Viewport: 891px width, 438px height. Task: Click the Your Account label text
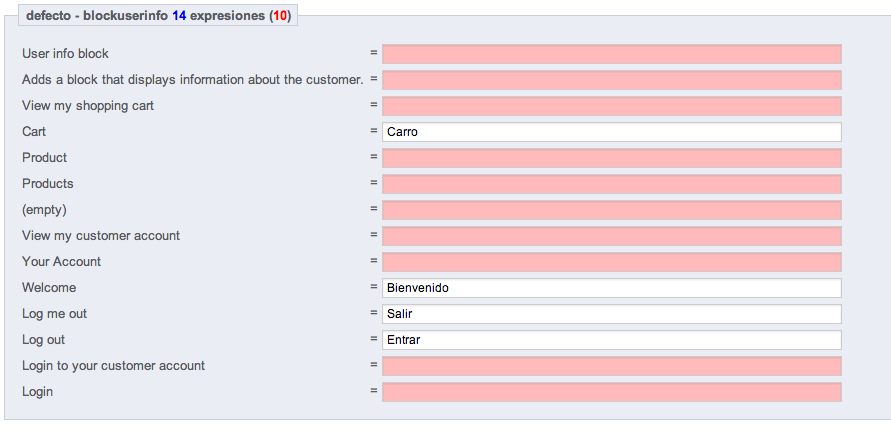61,262
